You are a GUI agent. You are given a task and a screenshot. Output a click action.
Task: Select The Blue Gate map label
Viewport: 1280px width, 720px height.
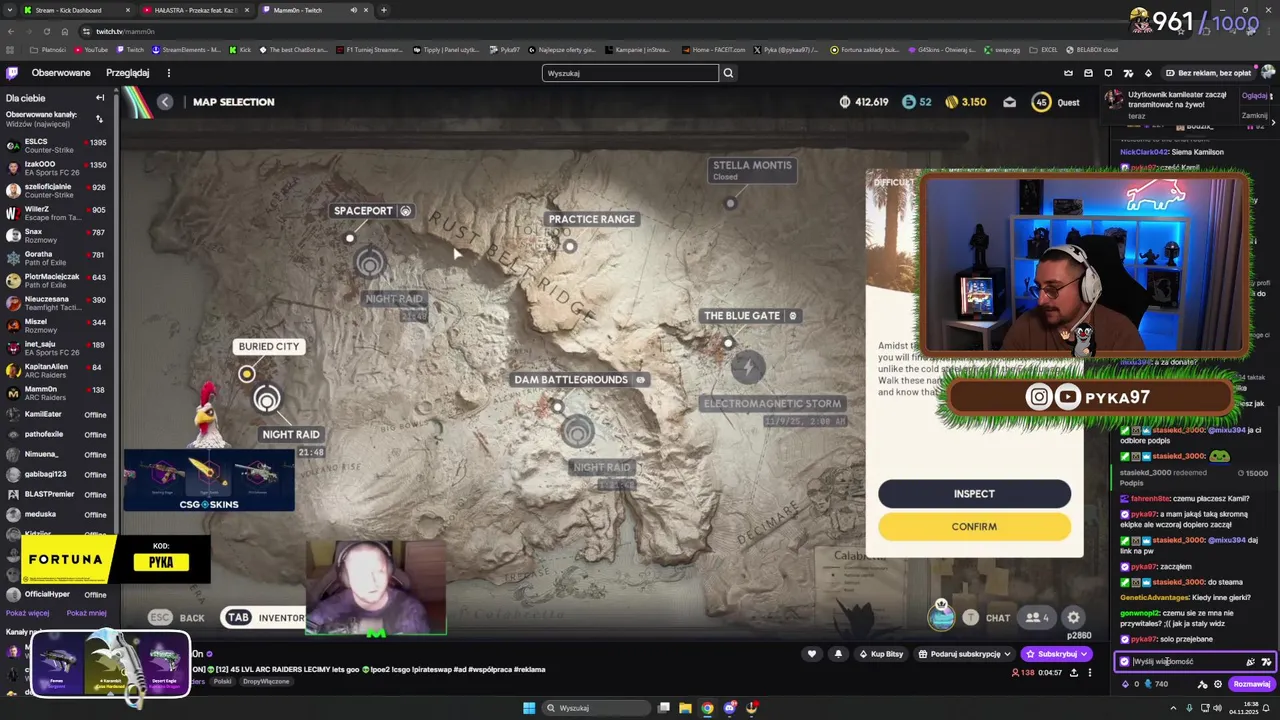[750, 316]
